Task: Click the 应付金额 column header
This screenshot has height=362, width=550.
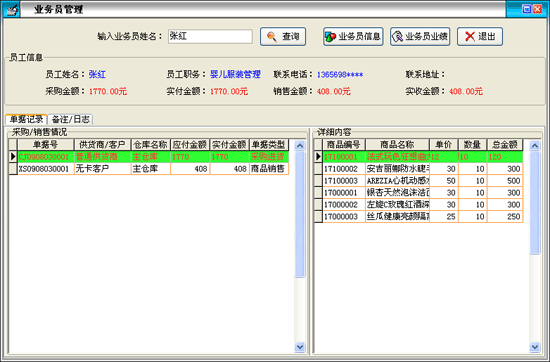Action: [190, 145]
